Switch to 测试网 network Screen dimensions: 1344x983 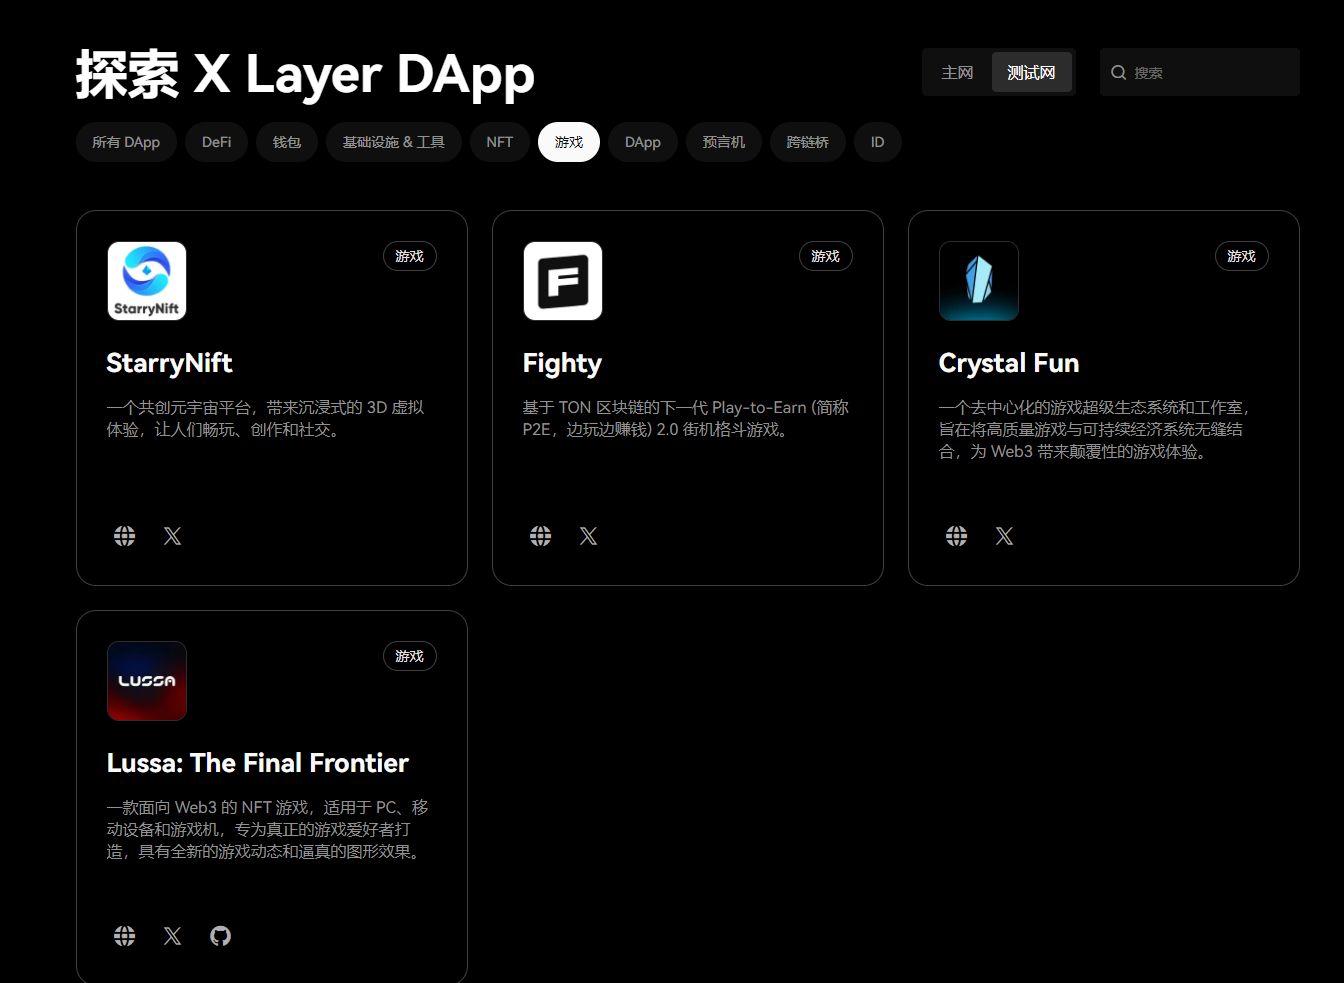click(1031, 72)
